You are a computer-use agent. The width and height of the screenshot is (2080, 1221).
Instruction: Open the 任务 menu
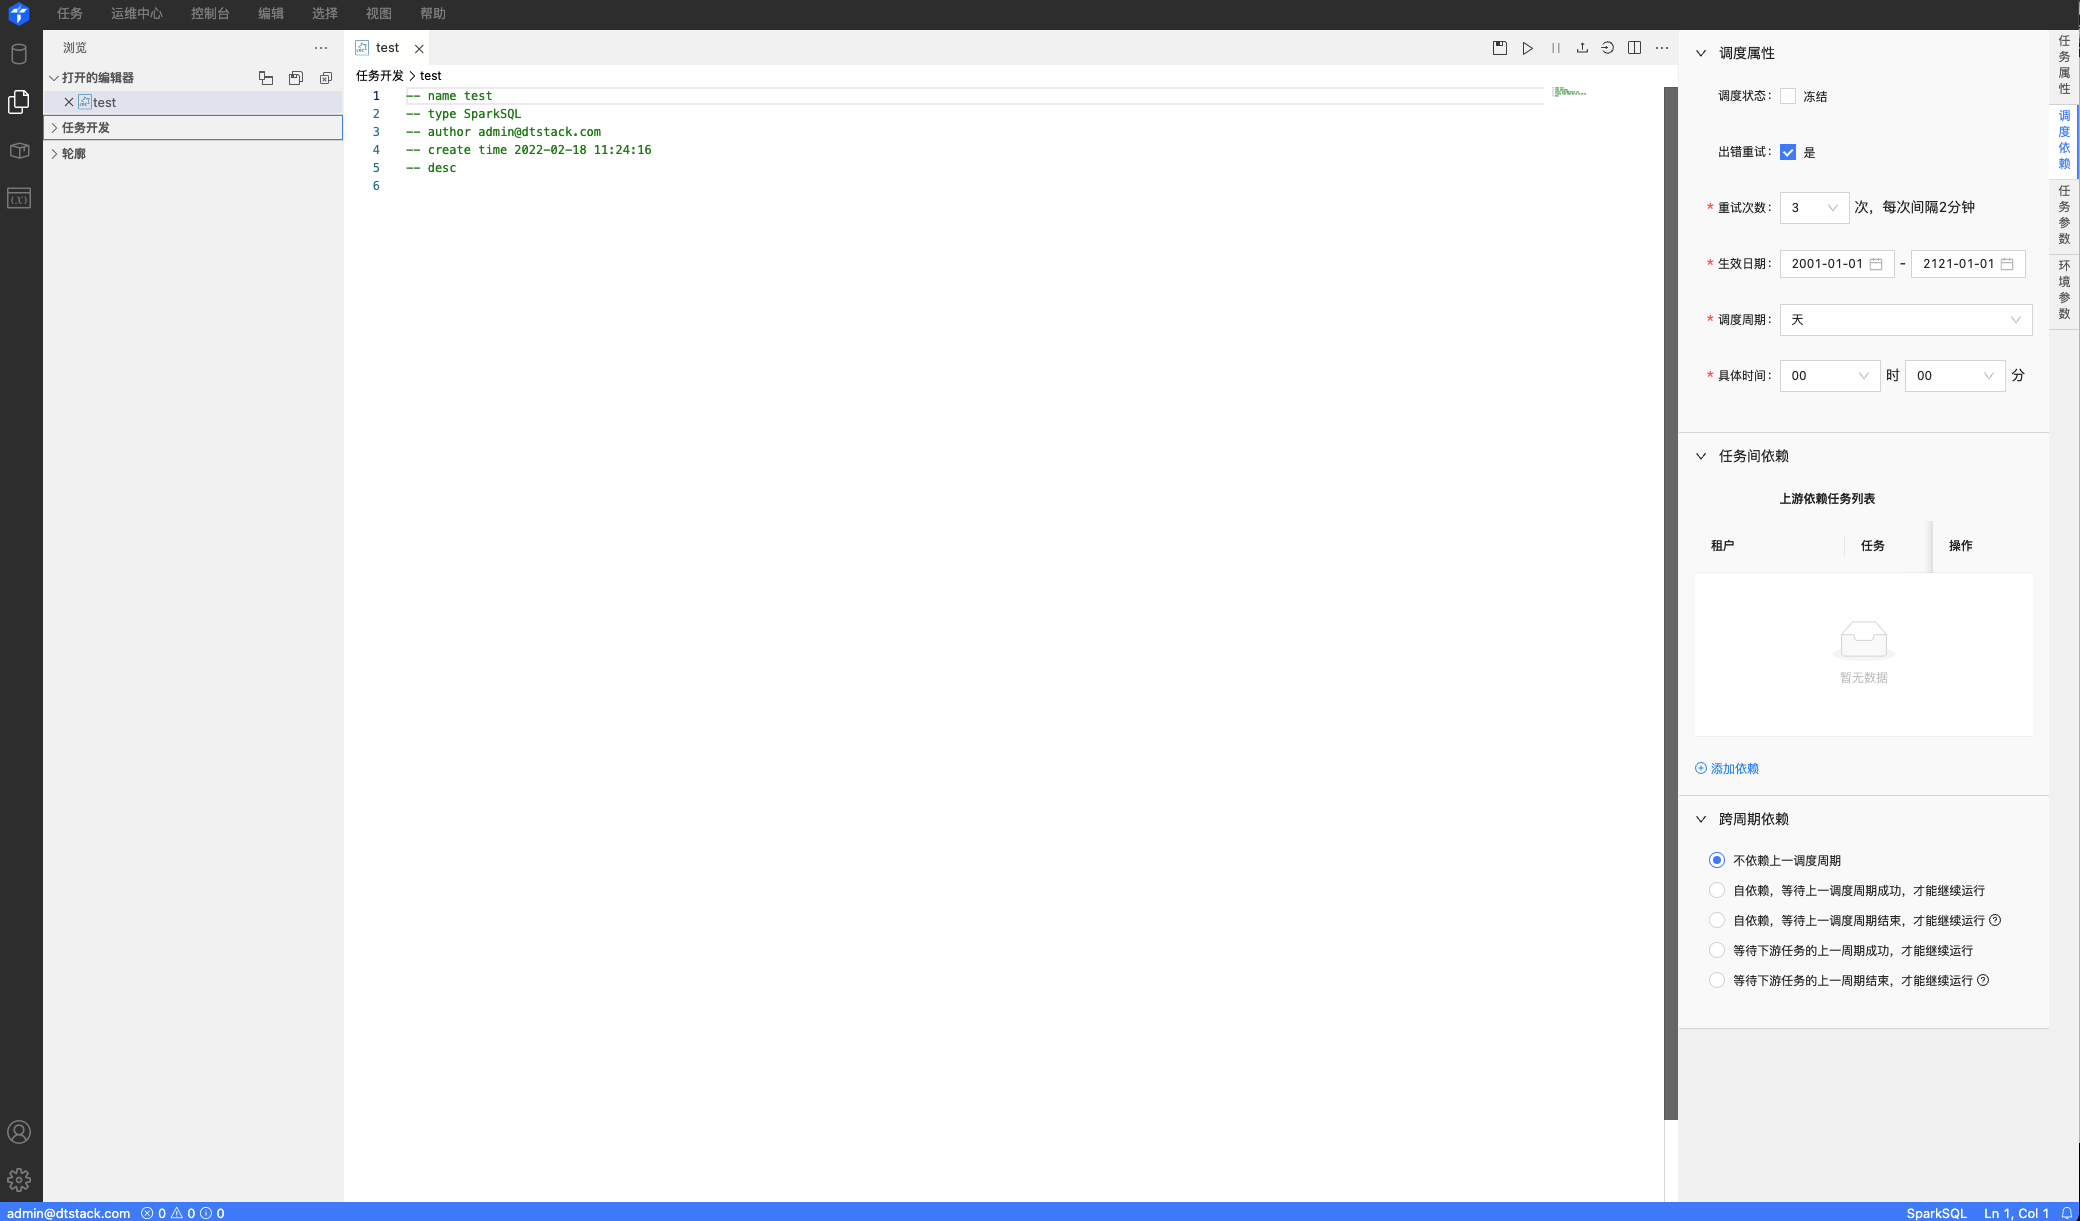[x=70, y=14]
